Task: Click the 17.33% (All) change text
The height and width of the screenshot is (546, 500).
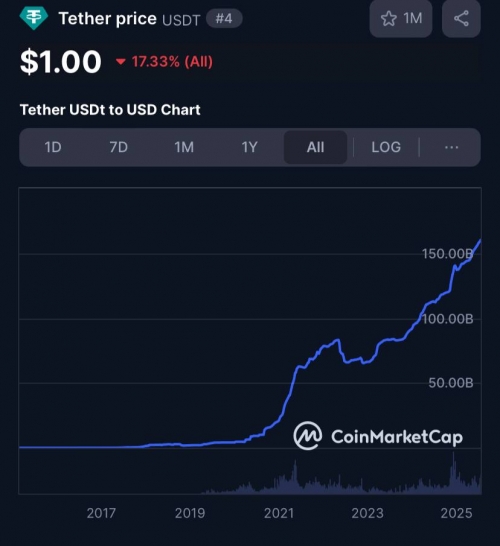Action: [x=172, y=62]
